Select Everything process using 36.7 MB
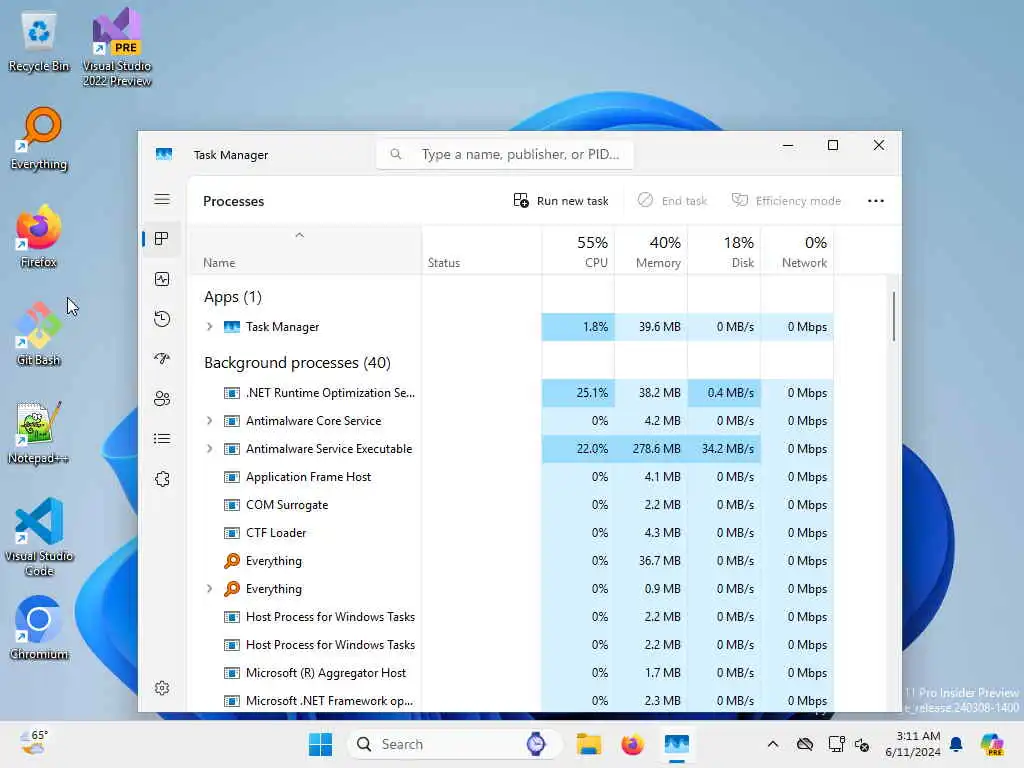This screenshot has width=1024, height=768. (x=511, y=560)
